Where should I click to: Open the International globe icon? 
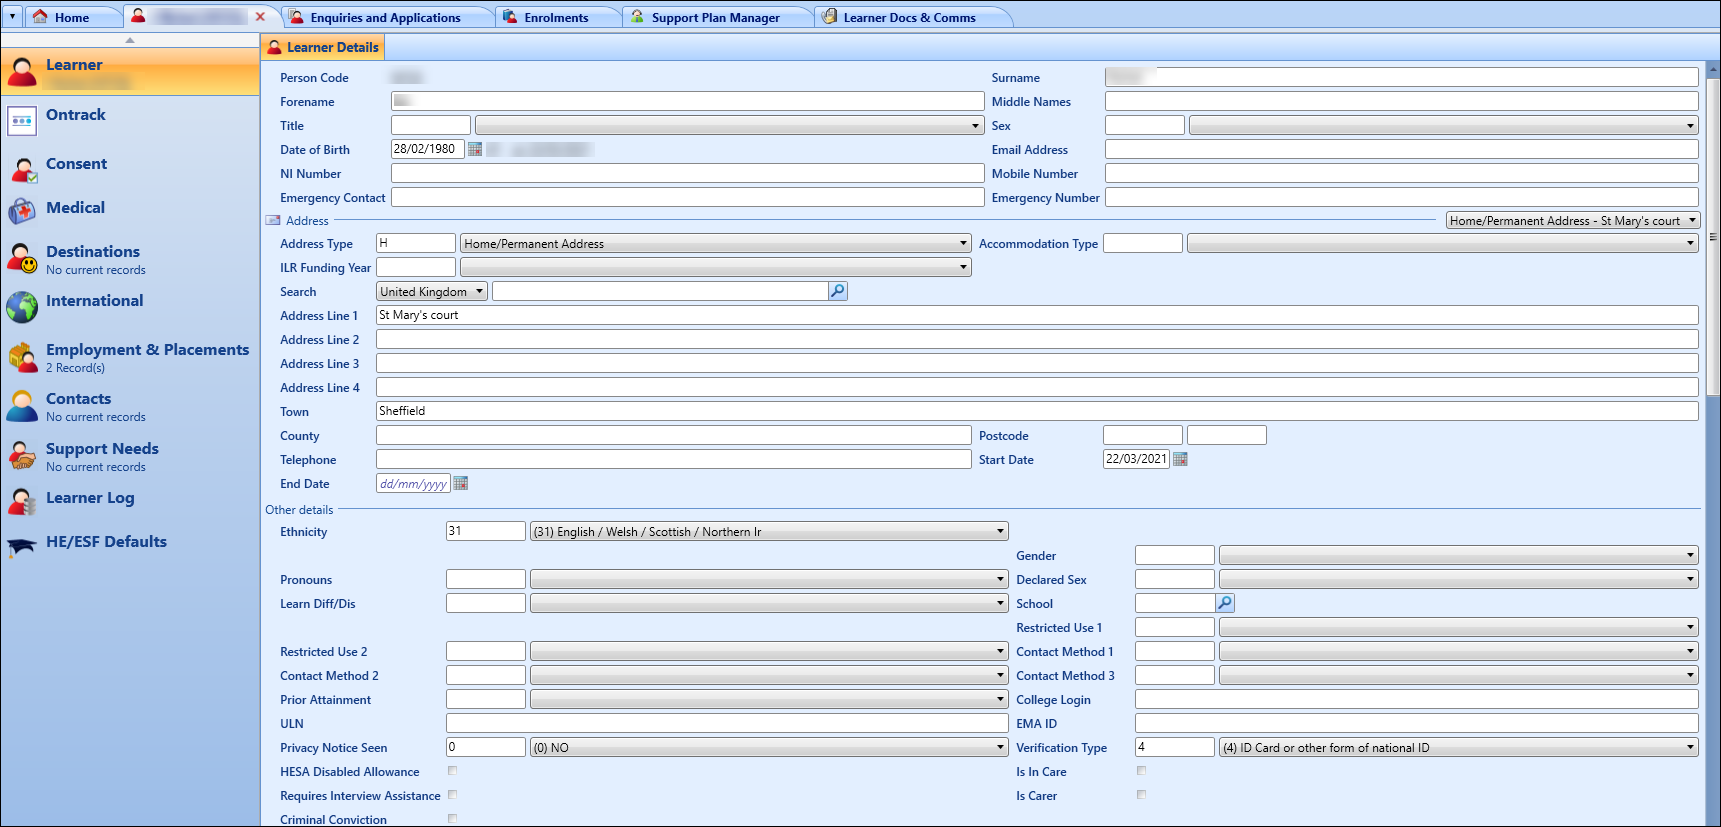click(22, 306)
